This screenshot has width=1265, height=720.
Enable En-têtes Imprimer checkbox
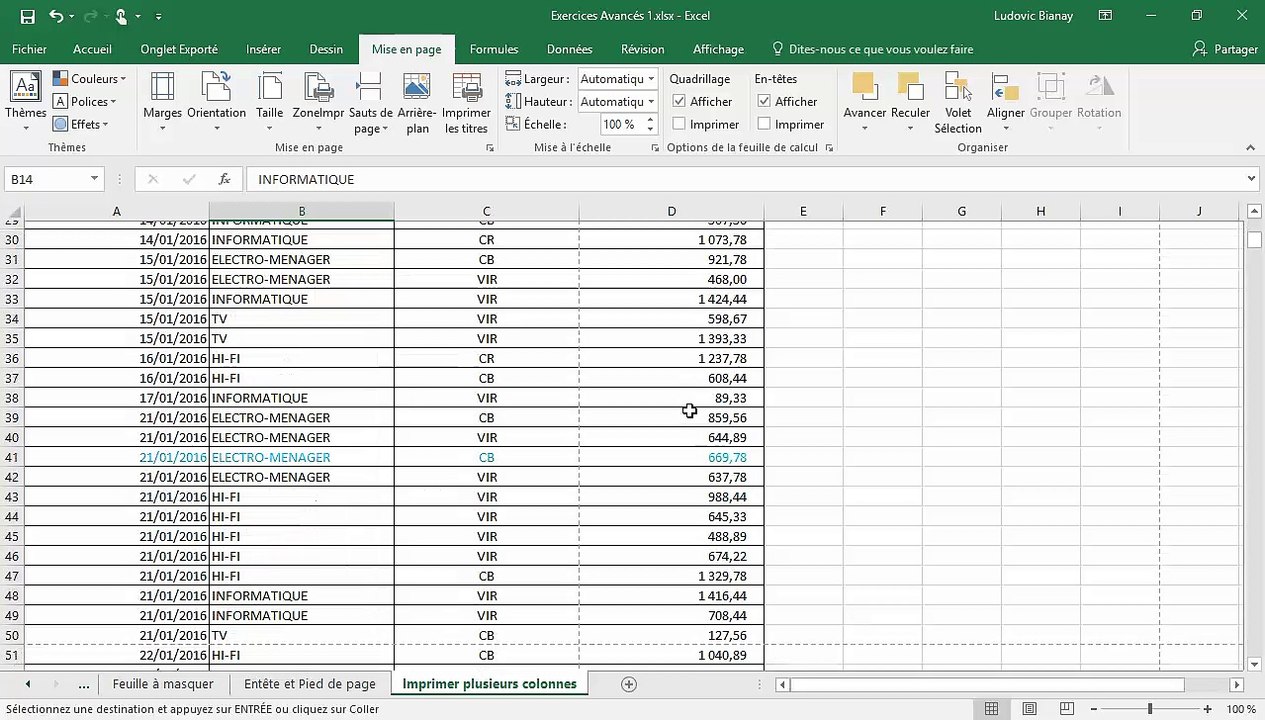(x=764, y=124)
